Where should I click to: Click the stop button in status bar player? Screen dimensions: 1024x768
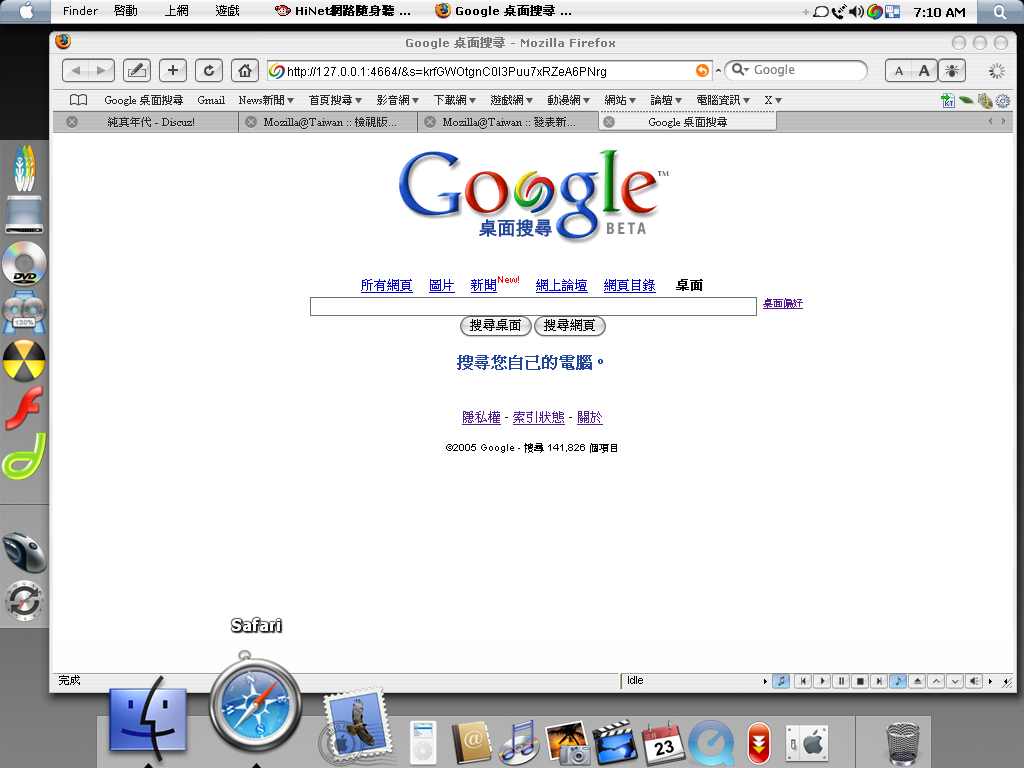tap(860, 681)
